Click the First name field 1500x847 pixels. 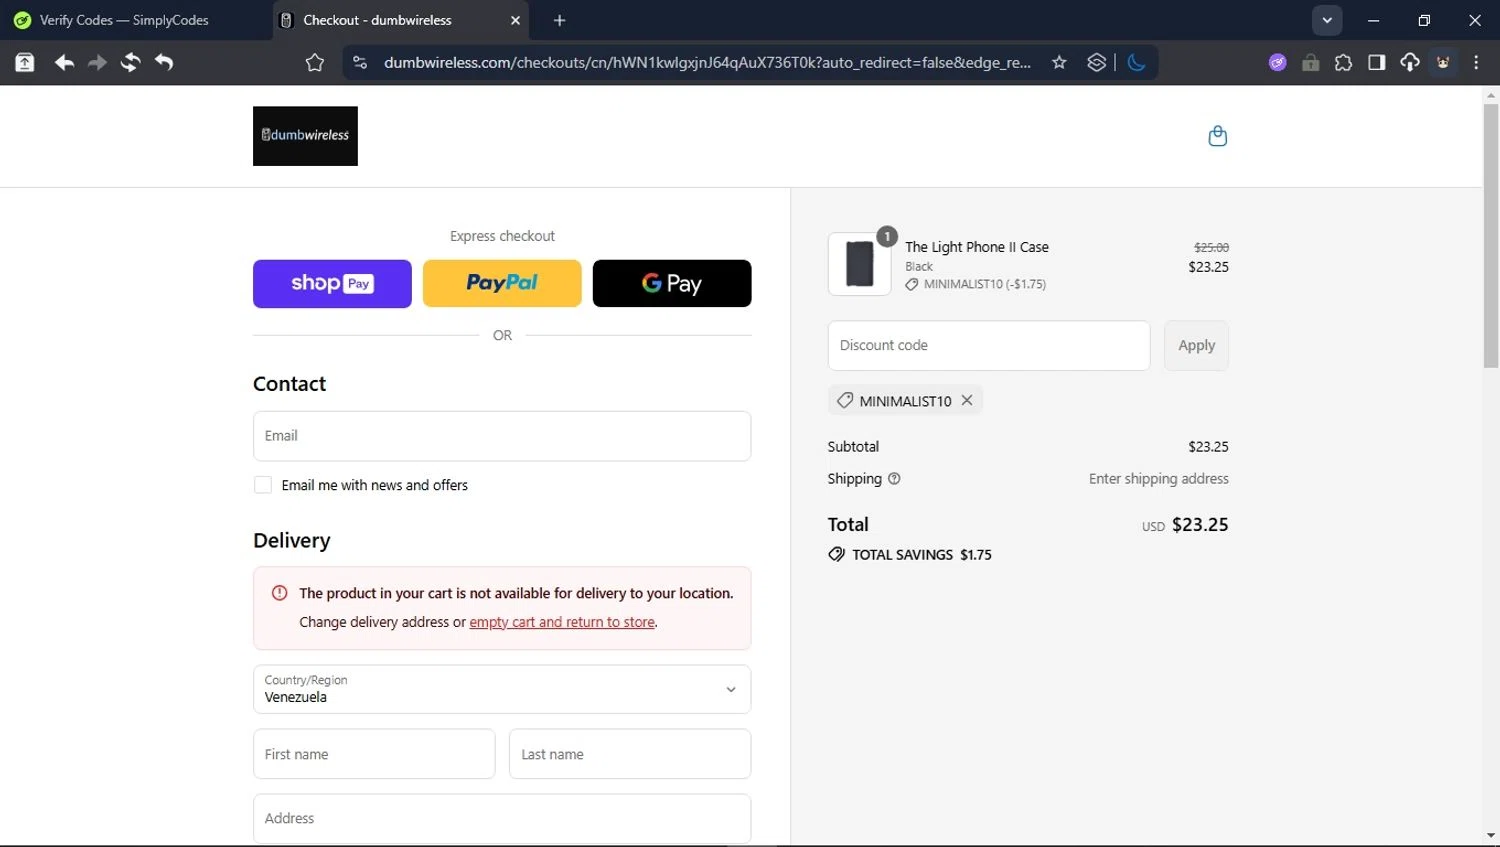(374, 754)
